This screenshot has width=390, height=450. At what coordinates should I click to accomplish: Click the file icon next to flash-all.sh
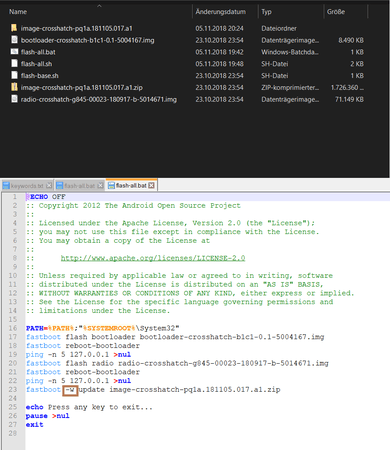pyautogui.click(x=14, y=64)
